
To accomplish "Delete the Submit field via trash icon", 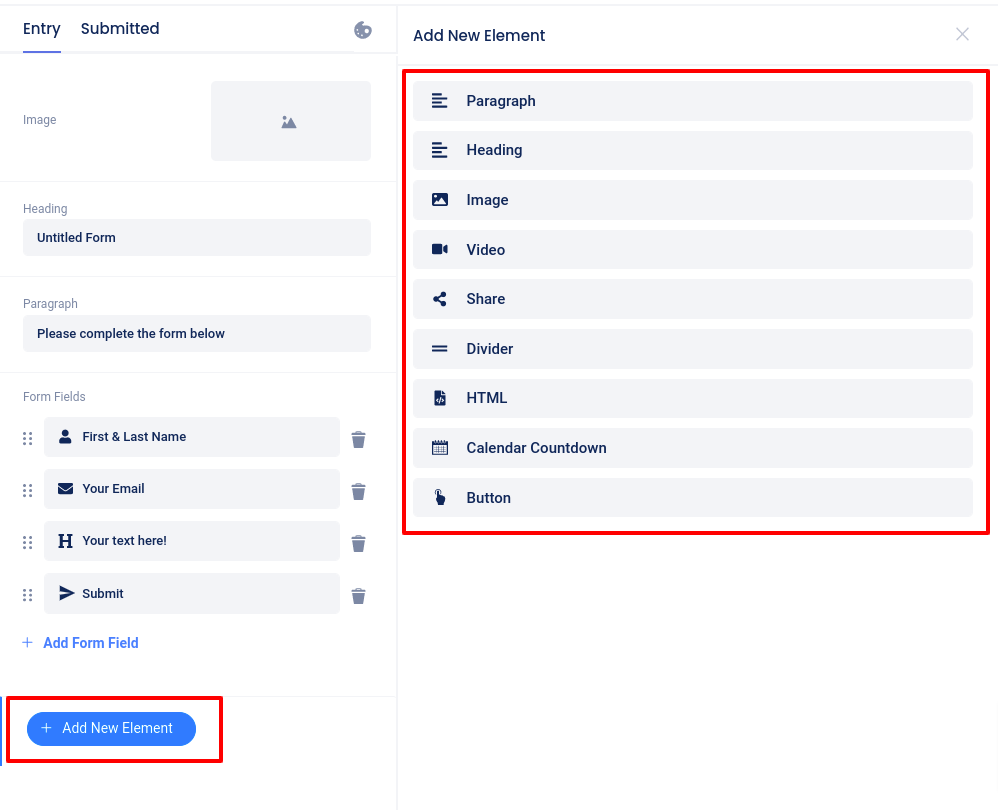I will pos(358,596).
